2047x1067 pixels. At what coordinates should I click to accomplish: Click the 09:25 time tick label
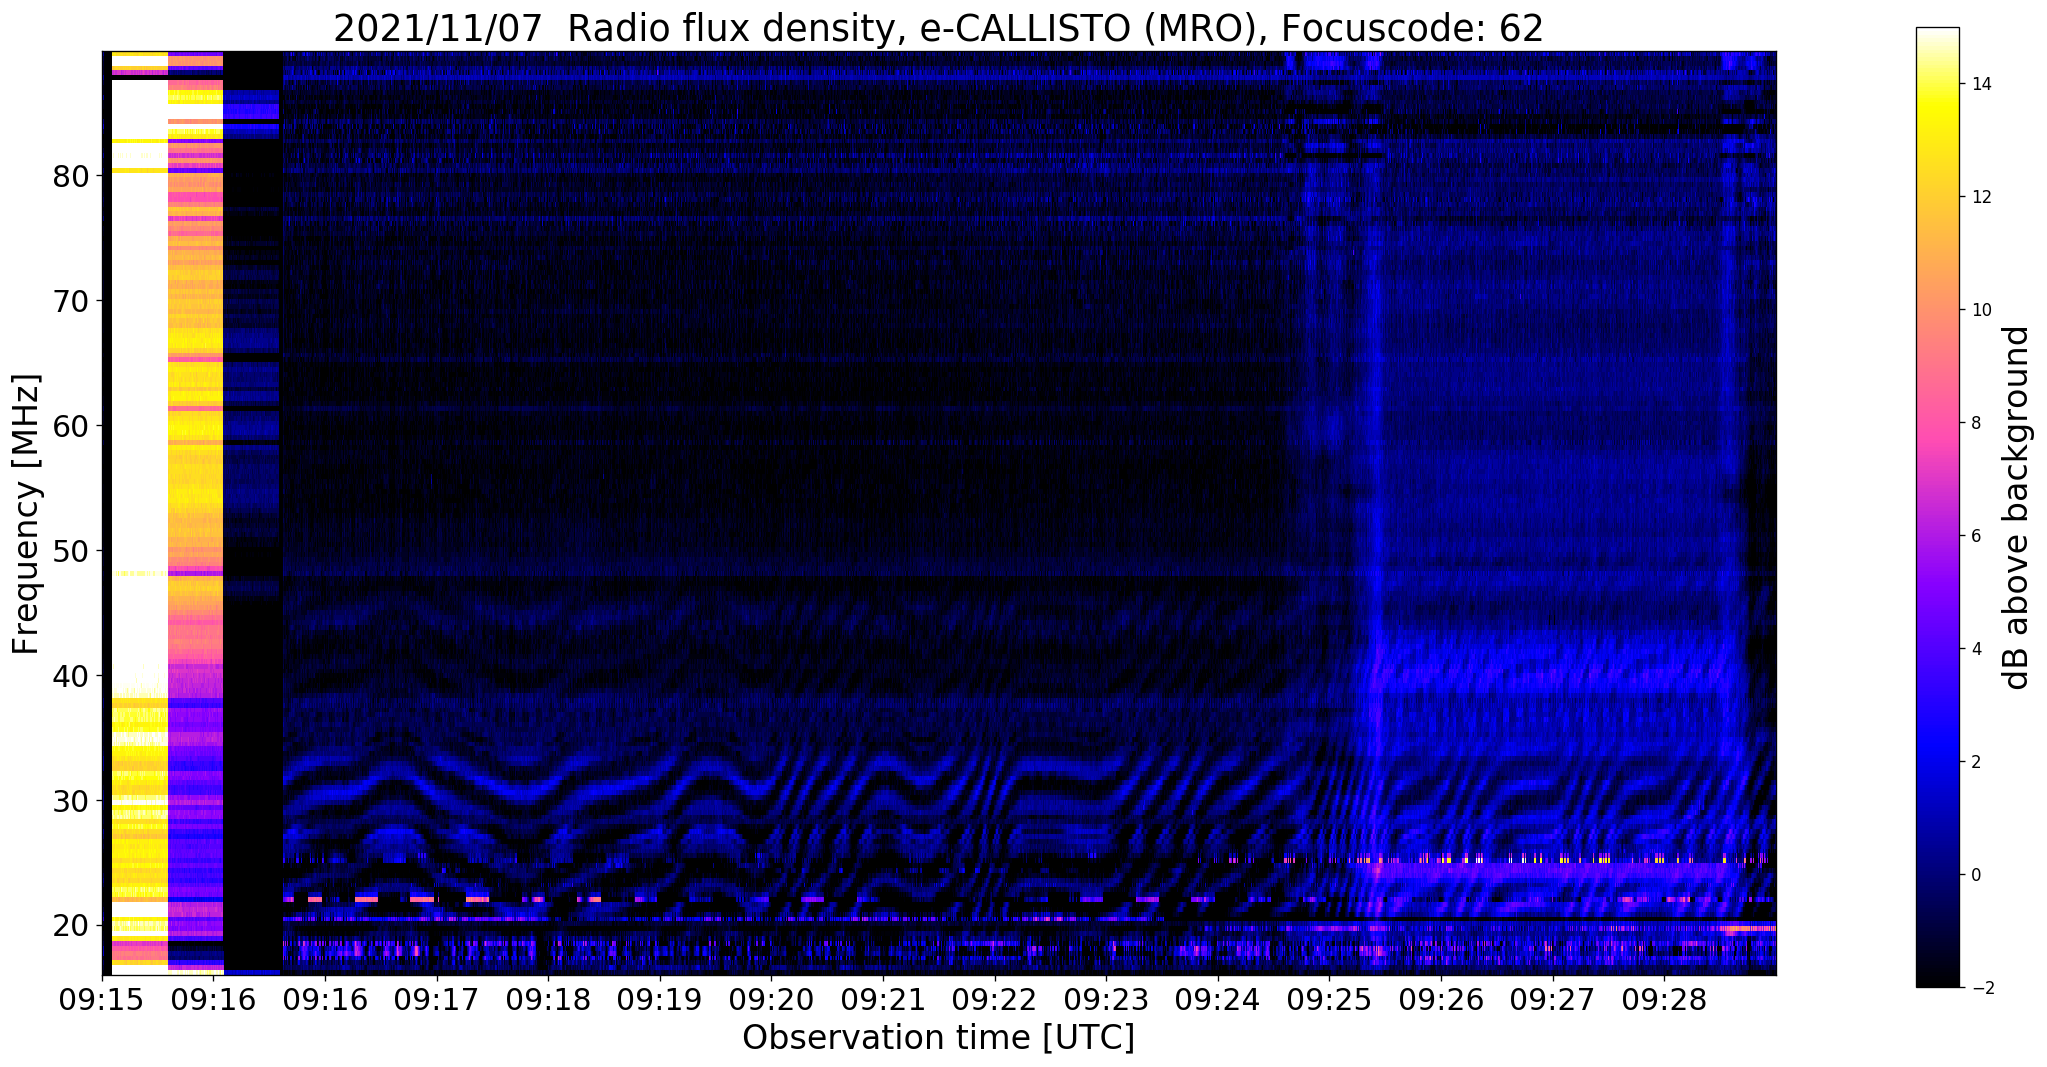[x=1329, y=1000]
